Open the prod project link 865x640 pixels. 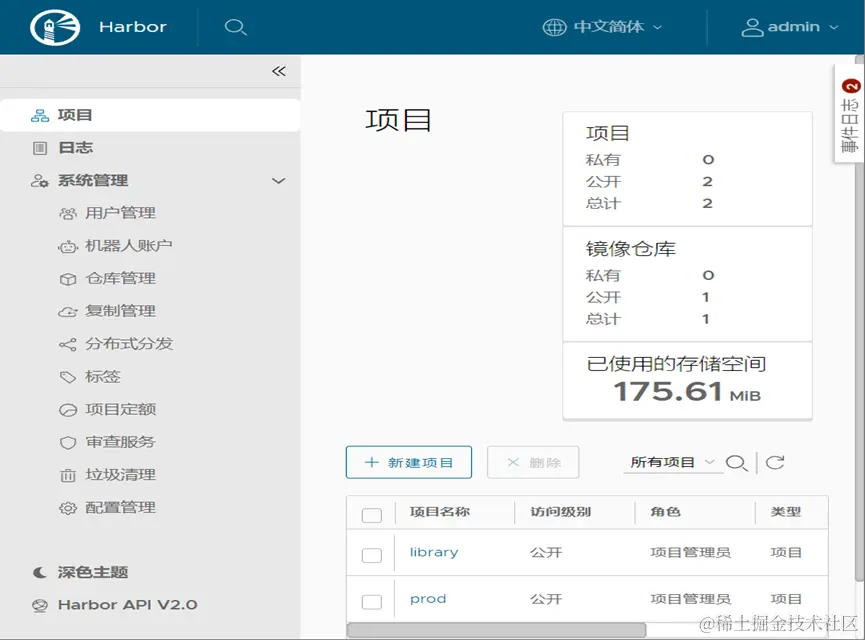click(x=428, y=599)
